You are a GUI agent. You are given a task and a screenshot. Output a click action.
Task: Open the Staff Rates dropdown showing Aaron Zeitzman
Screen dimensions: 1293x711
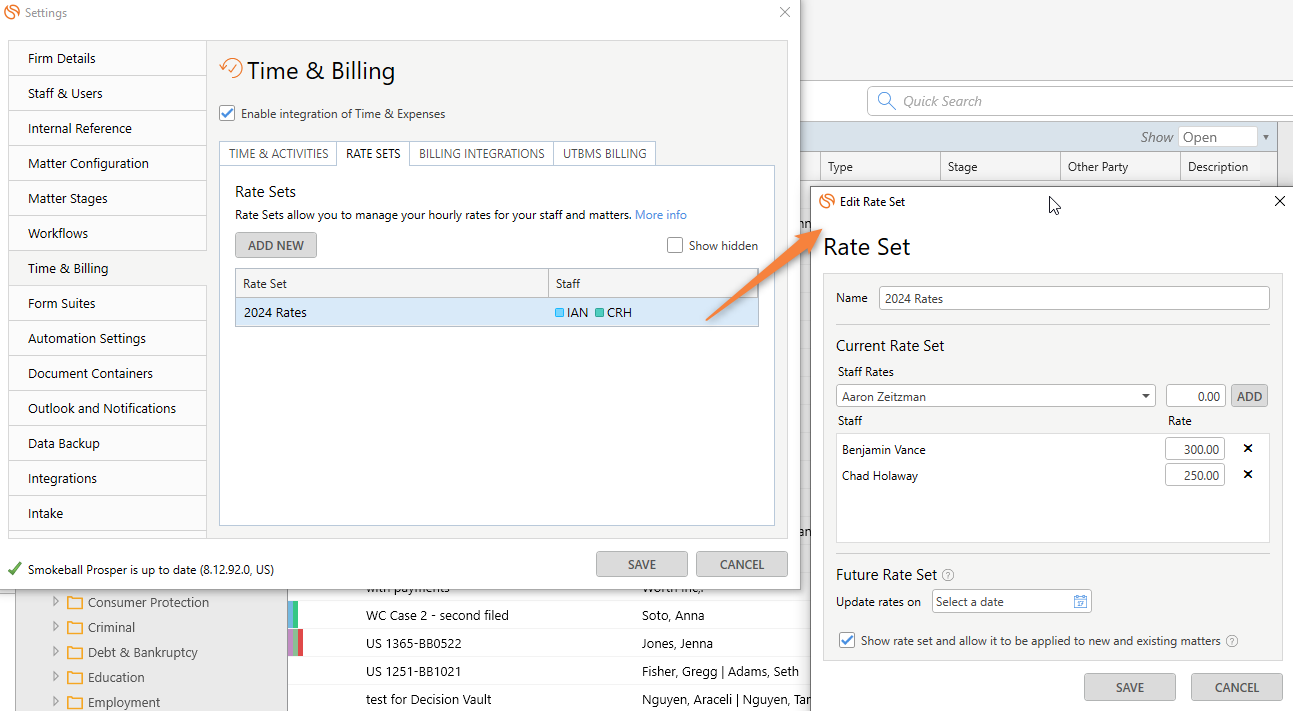[996, 396]
